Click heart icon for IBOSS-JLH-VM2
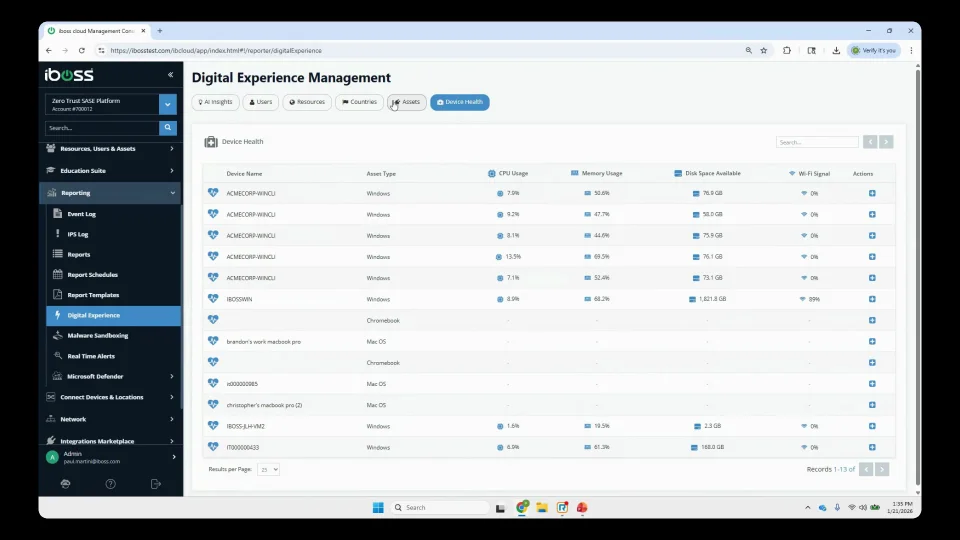Image resolution: width=960 pixels, height=540 pixels. pyautogui.click(x=213, y=426)
